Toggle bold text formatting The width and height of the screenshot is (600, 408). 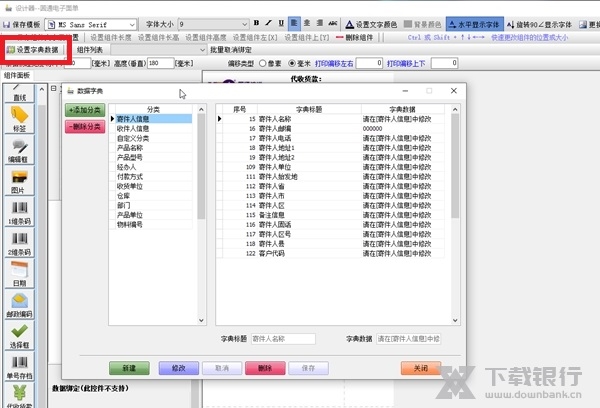tap(256, 24)
